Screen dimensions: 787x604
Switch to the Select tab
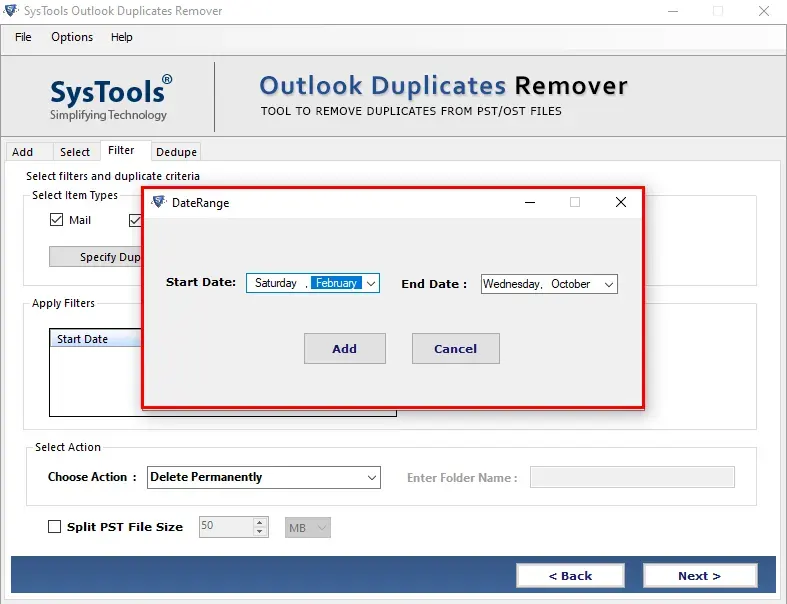pos(75,152)
